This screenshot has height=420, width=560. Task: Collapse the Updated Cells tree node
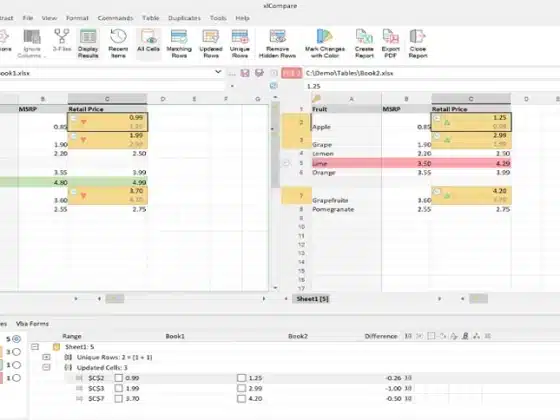coord(46,368)
